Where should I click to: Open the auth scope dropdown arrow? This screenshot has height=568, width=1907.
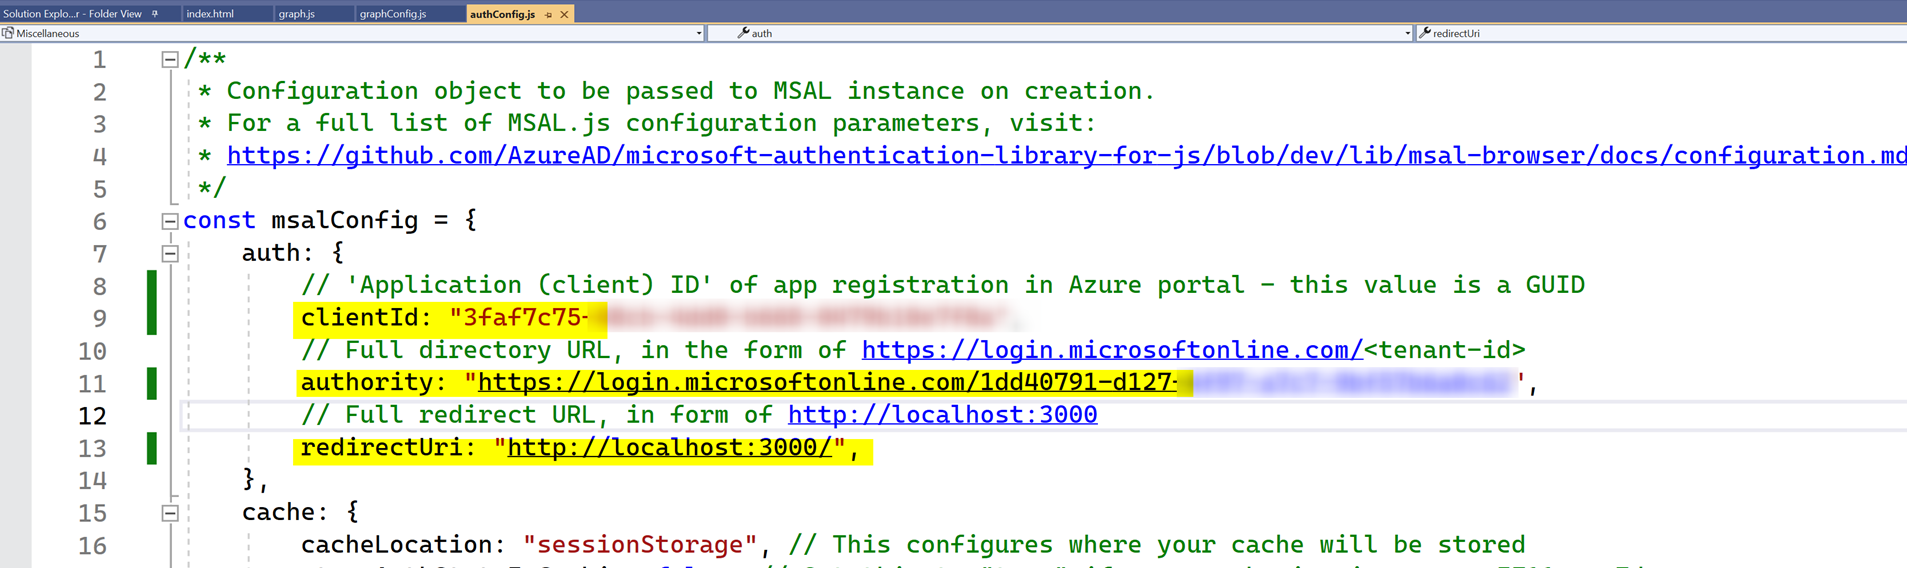point(1407,34)
